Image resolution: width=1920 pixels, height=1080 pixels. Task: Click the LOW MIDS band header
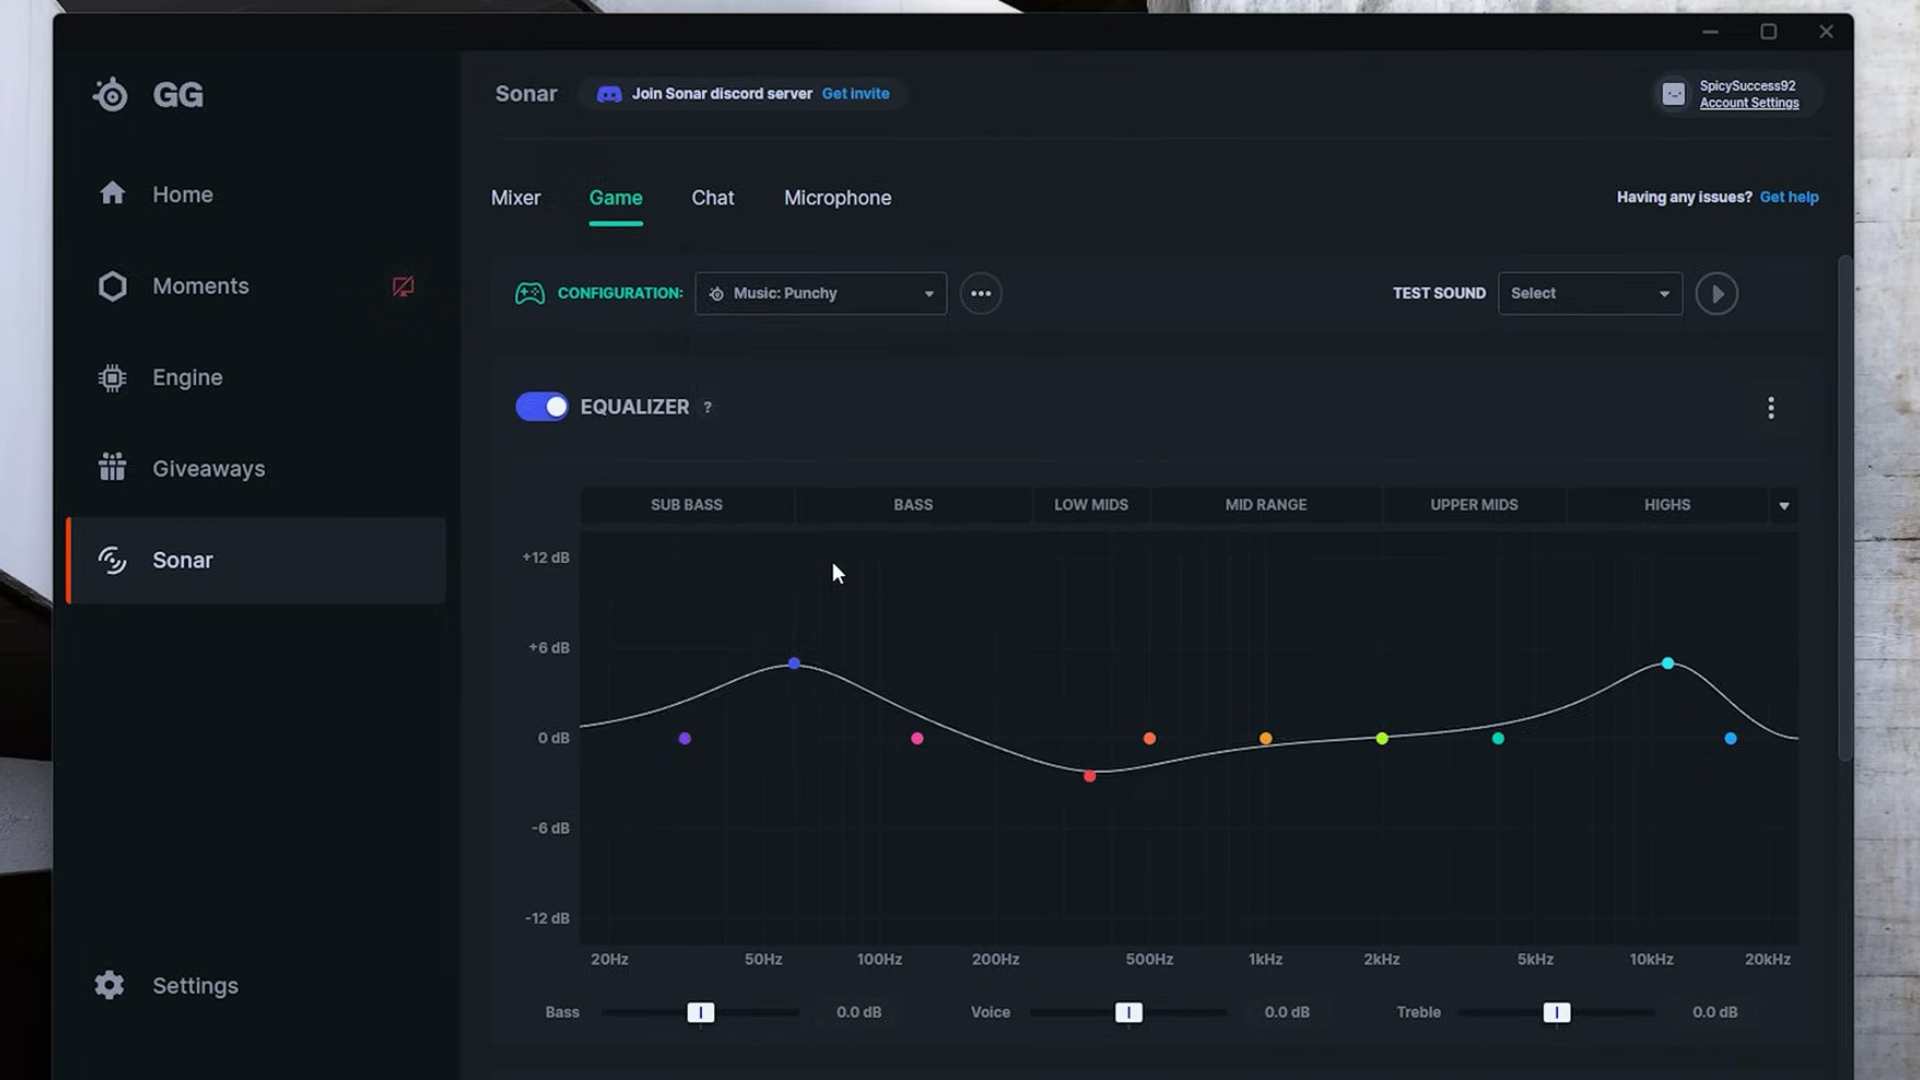[x=1090, y=505]
